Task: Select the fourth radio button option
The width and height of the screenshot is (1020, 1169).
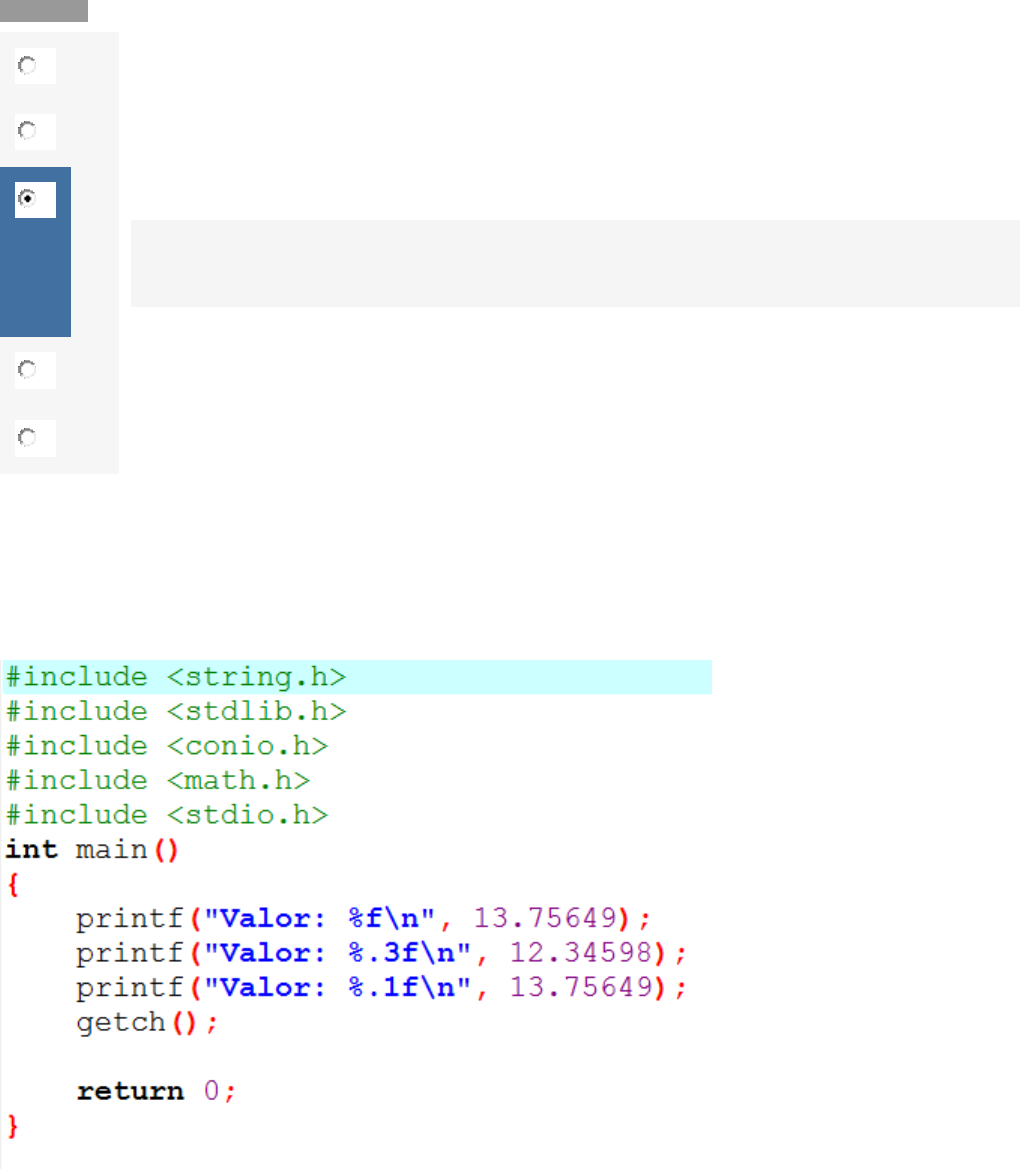Action: [x=28, y=370]
